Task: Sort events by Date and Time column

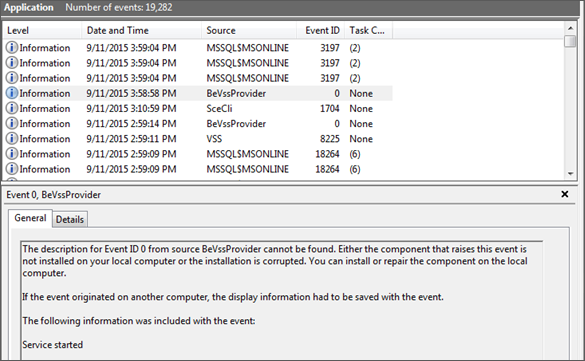Action: (141, 31)
